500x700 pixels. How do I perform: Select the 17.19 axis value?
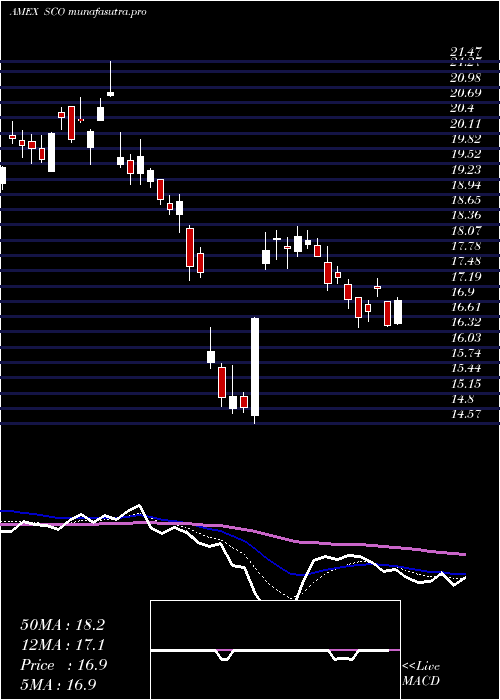tap(466, 276)
